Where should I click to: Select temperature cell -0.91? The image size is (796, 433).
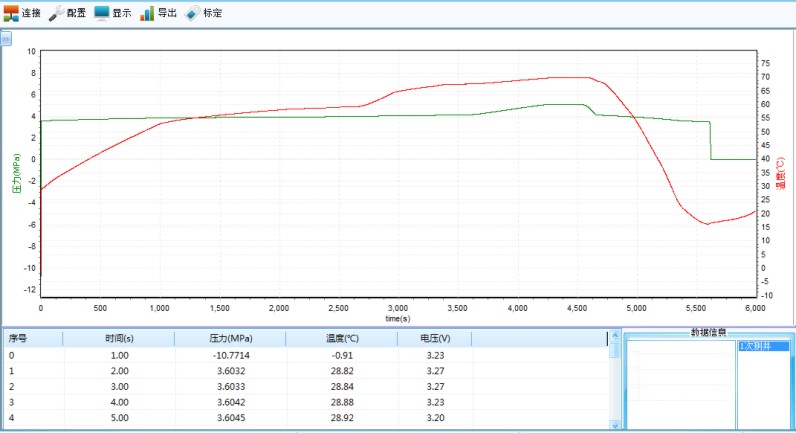(342, 355)
